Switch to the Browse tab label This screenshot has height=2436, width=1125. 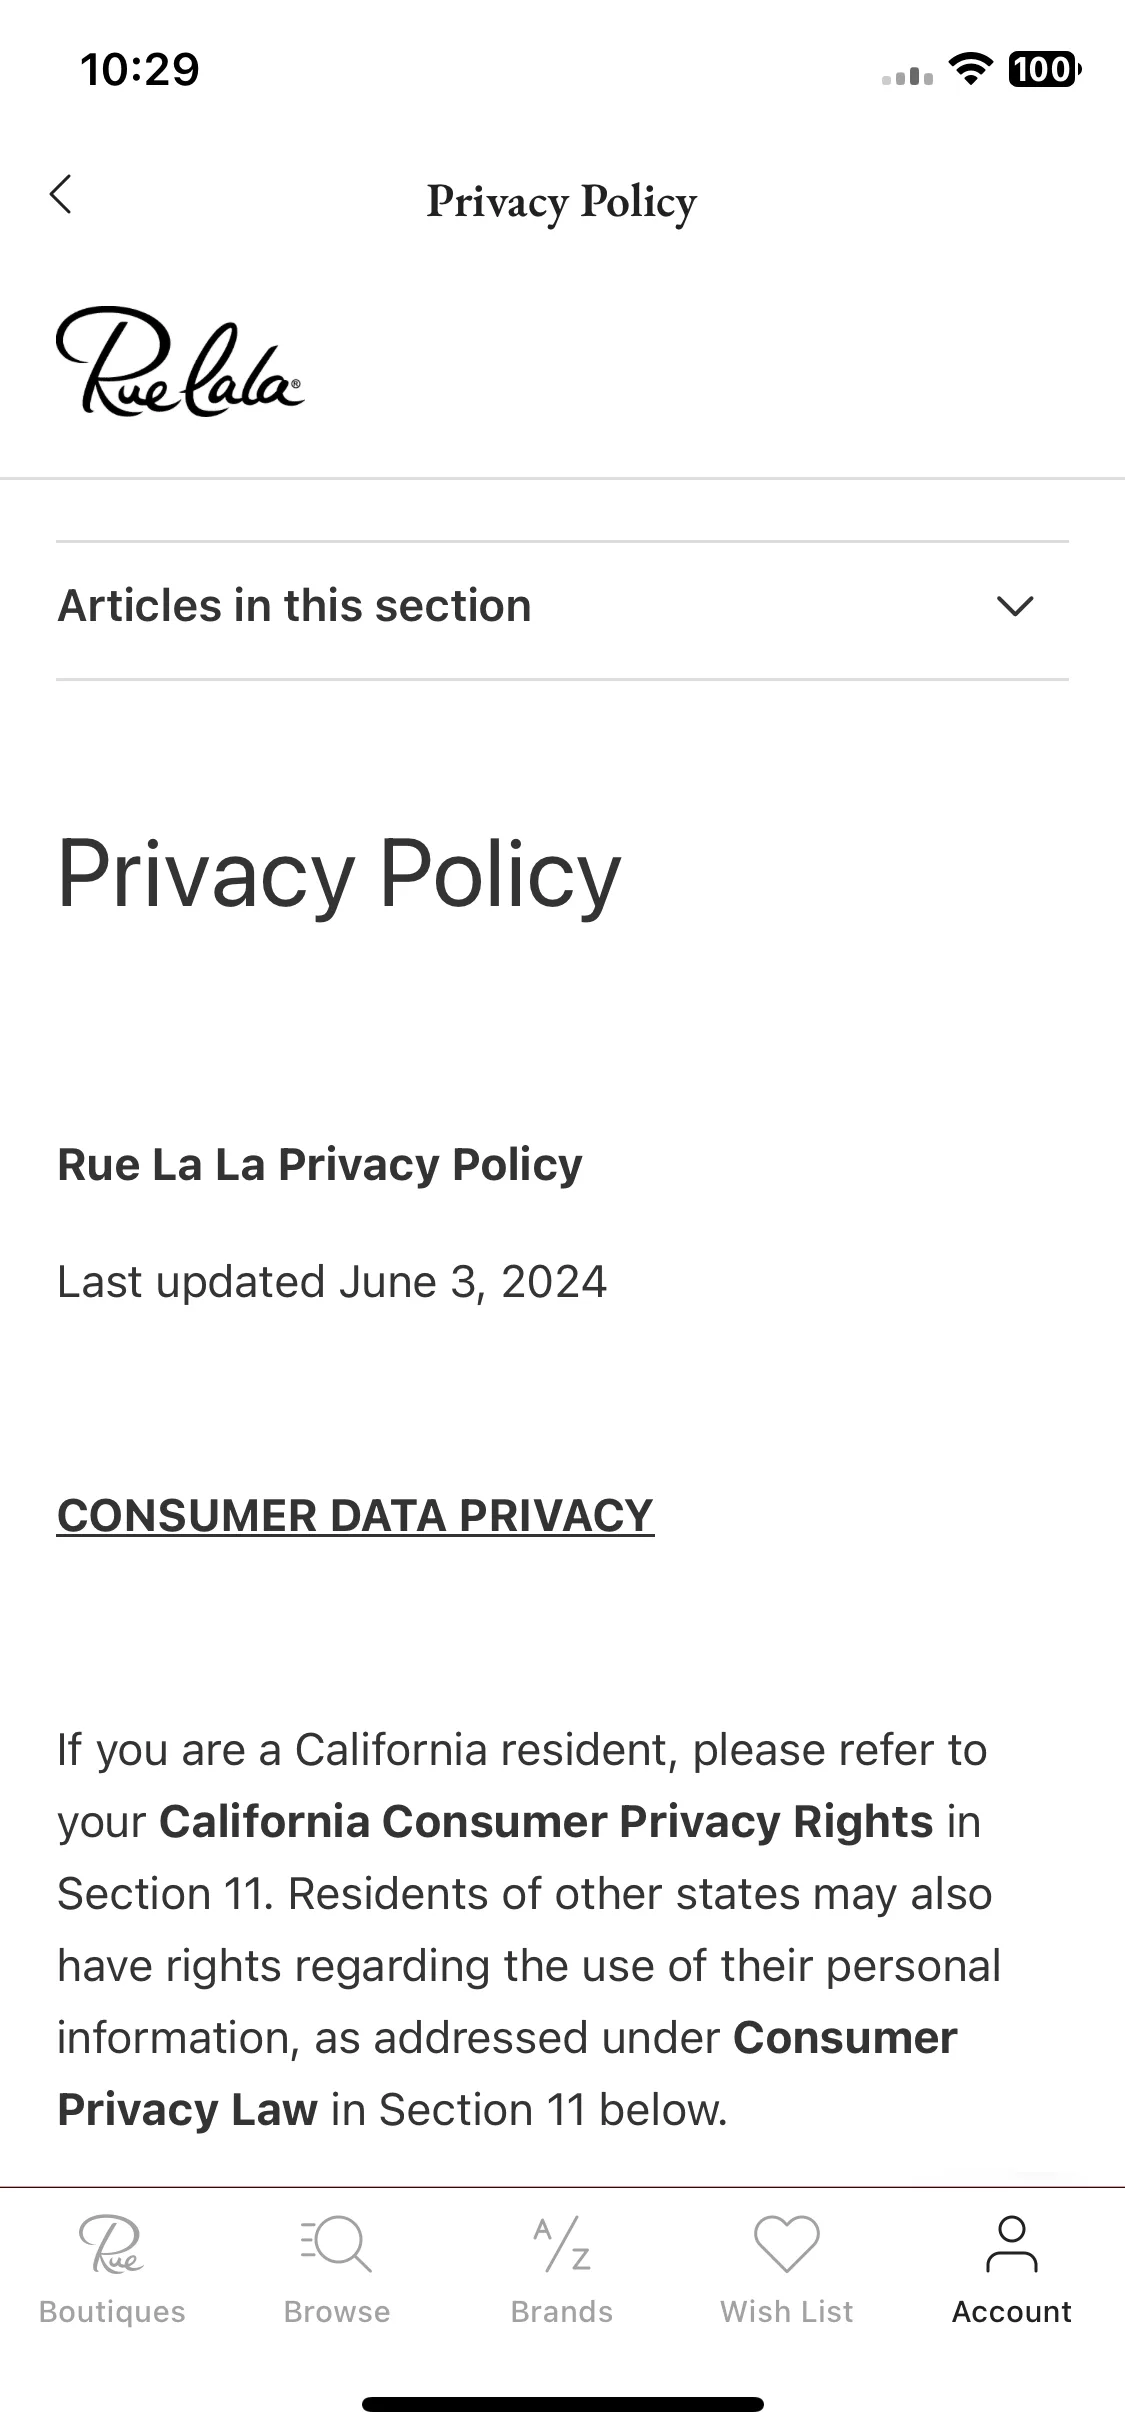pos(337,2312)
